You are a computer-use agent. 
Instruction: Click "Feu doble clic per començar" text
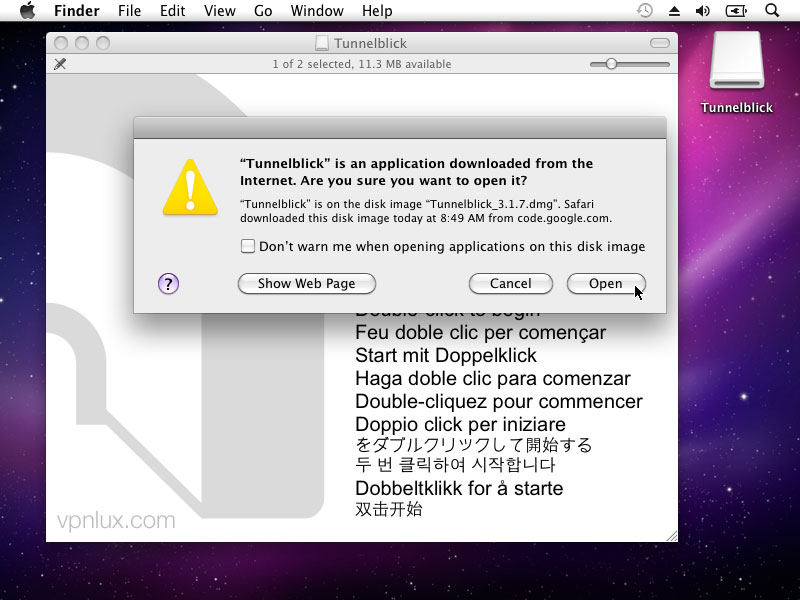pos(481,333)
